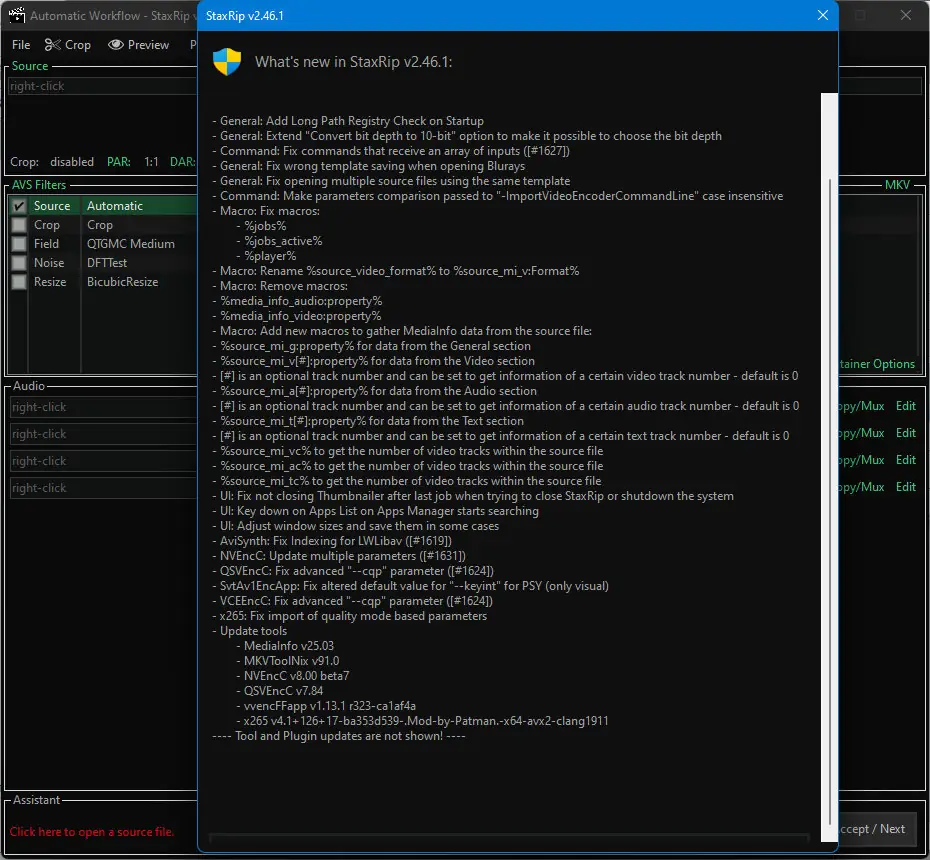This screenshot has width=930, height=860.
Task: Click the eye icon for Preview
Action: 116,45
